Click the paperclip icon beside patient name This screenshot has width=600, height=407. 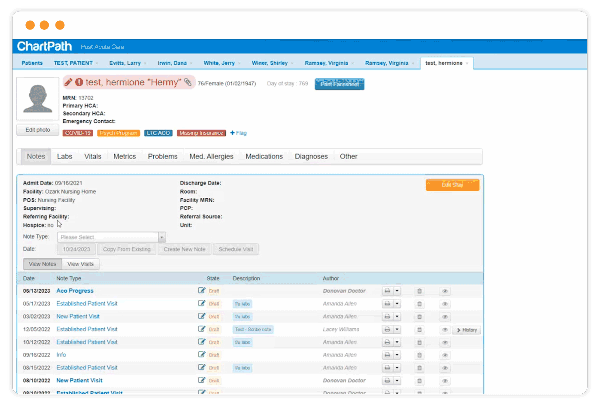pyautogui.click(x=187, y=83)
